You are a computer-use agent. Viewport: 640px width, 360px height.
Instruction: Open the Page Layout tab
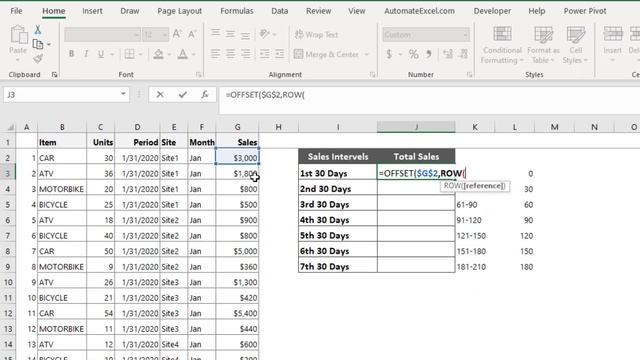tap(180, 11)
